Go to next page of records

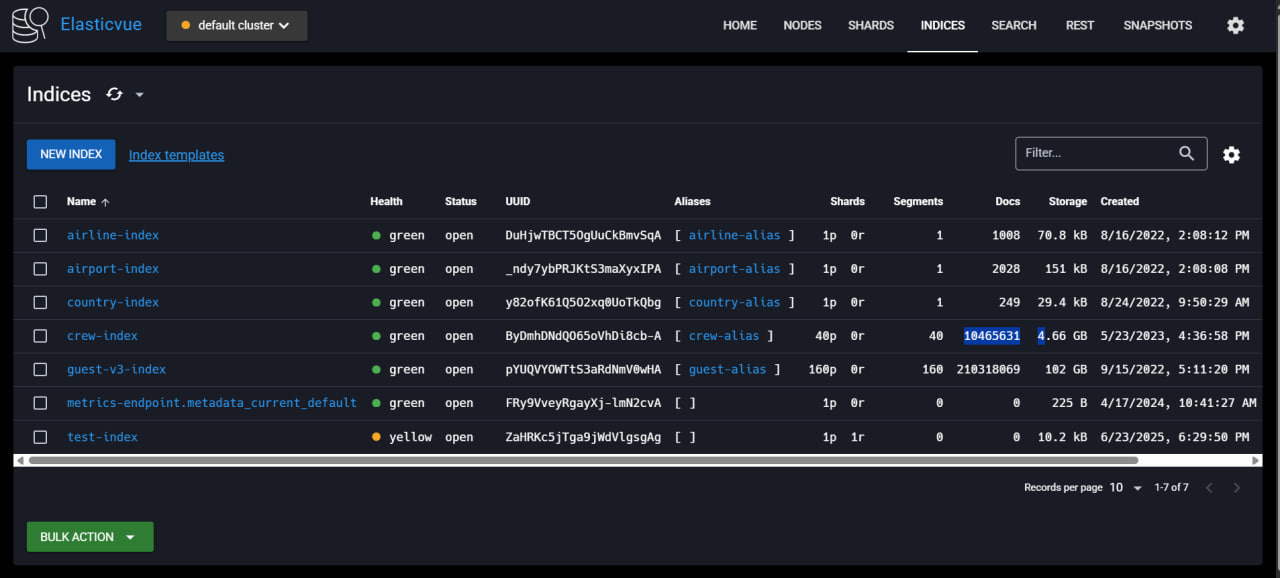pos(1237,488)
